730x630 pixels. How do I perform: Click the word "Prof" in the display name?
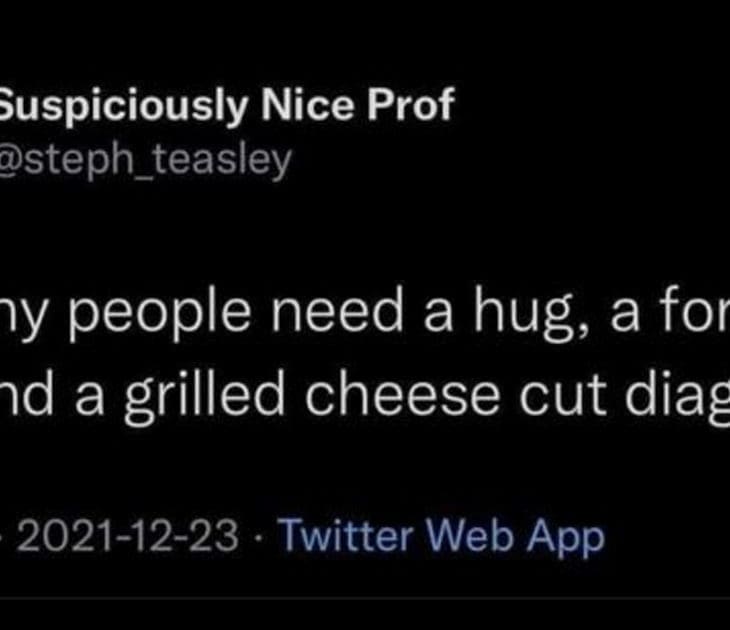tap(413, 107)
